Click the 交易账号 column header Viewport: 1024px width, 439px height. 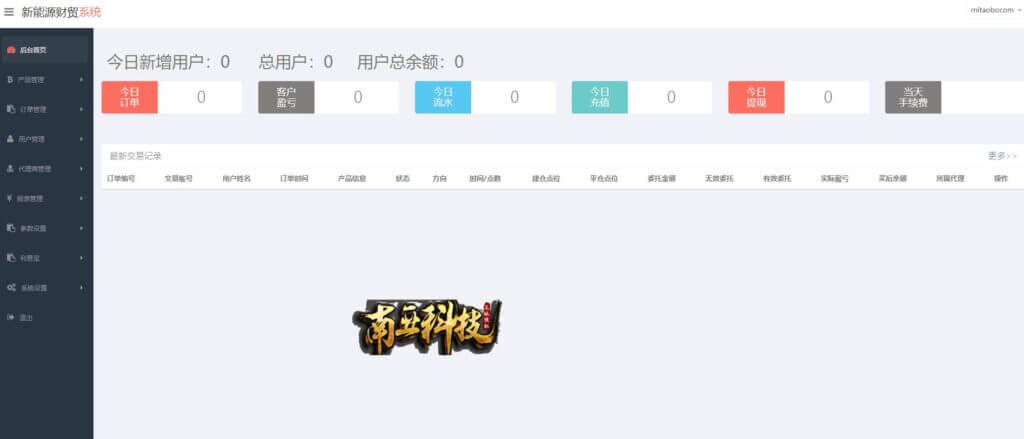click(178, 178)
